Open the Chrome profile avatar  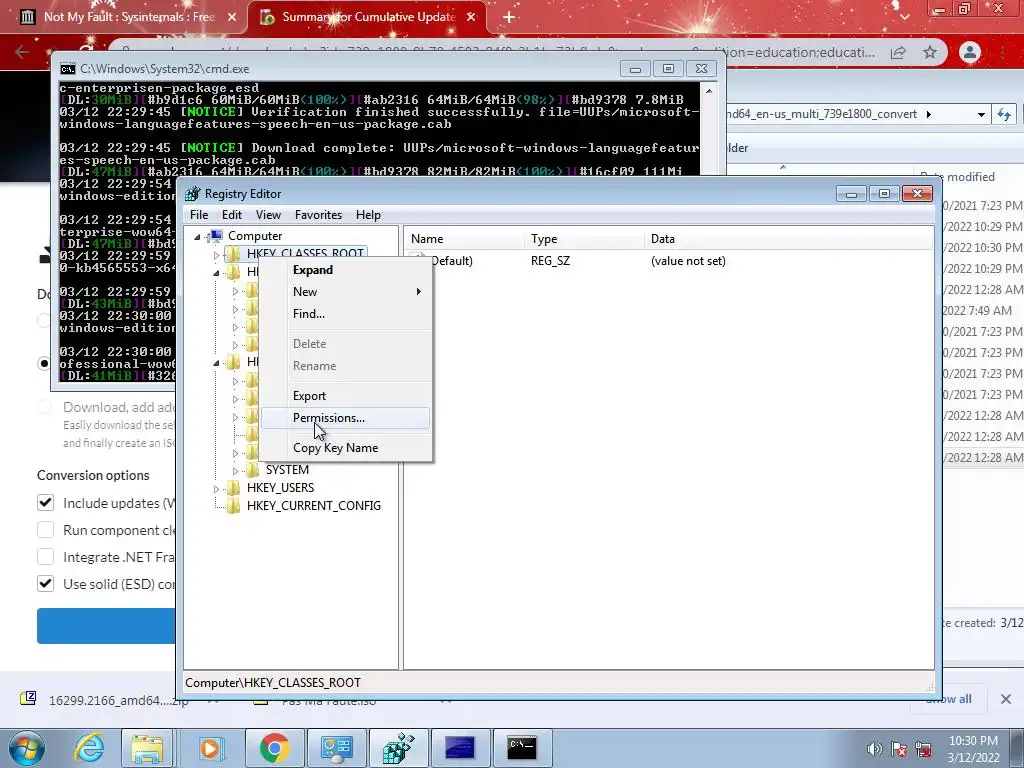click(x=970, y=52)
